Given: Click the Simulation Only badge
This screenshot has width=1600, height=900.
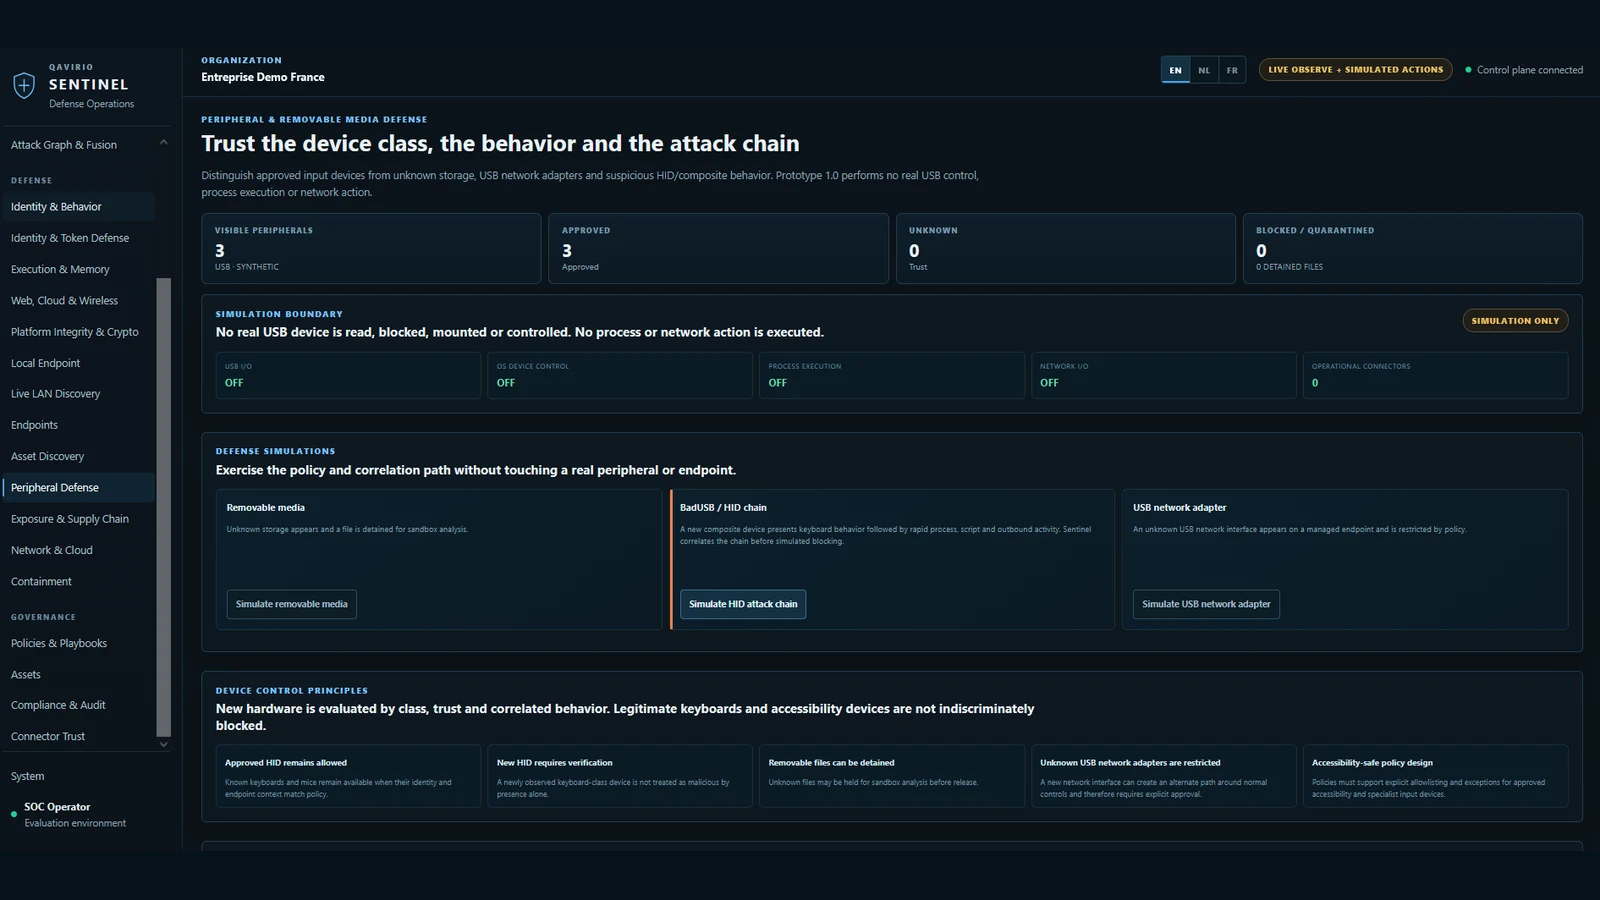Looking at the screenshot, I should 1515,321.
